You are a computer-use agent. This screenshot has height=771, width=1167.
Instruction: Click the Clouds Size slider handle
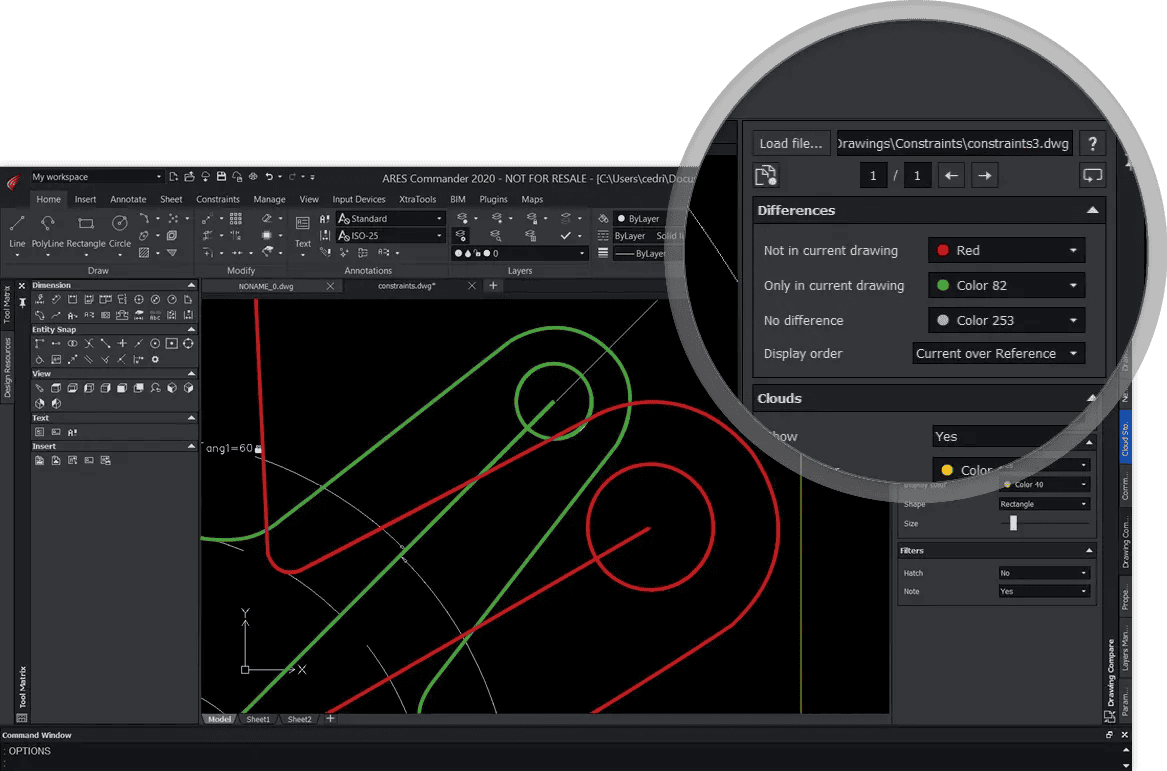point(1013,523)
